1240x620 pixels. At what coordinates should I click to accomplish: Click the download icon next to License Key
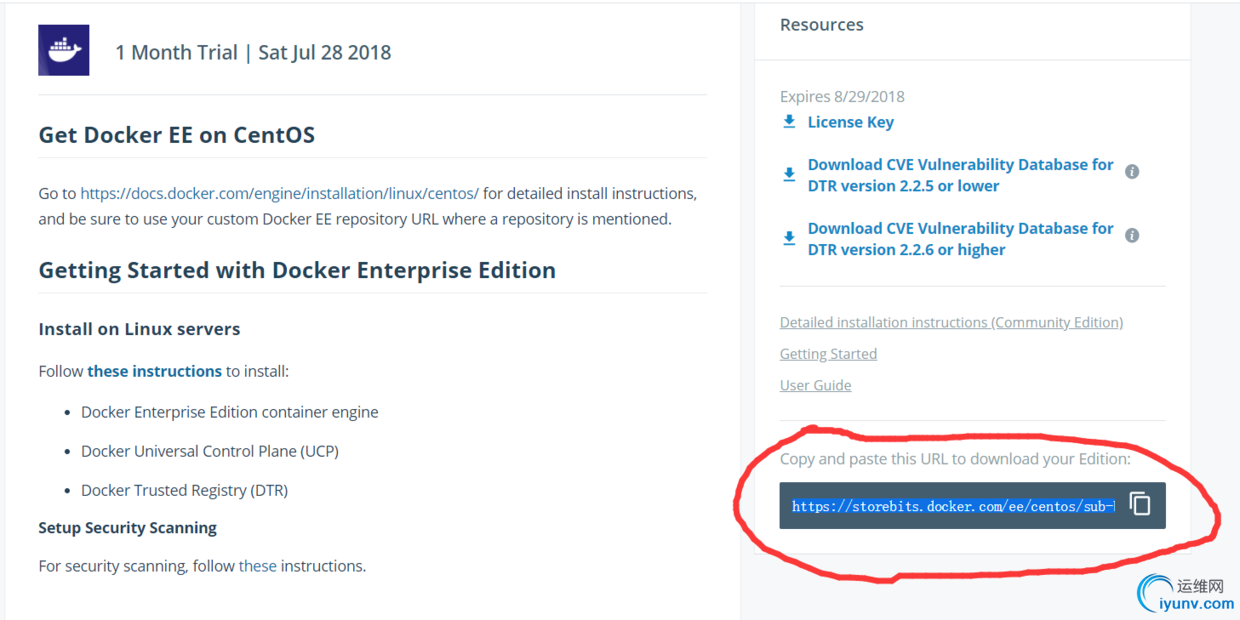[789, 122]
